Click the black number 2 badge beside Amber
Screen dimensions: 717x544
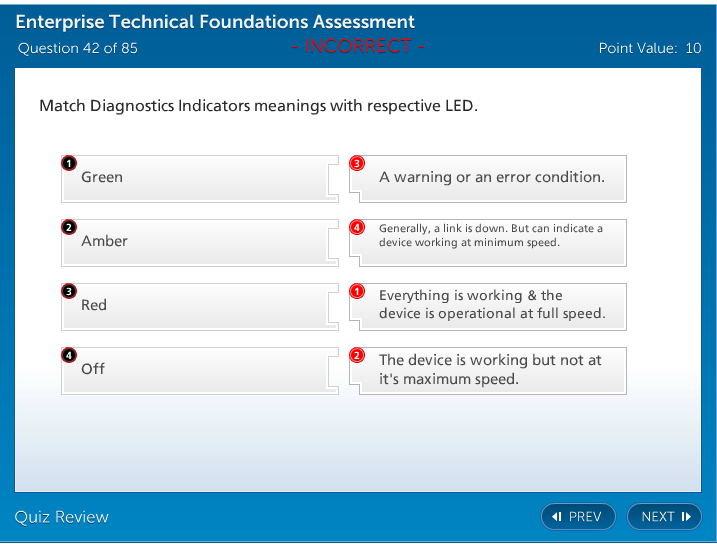[x=68, y=227]
